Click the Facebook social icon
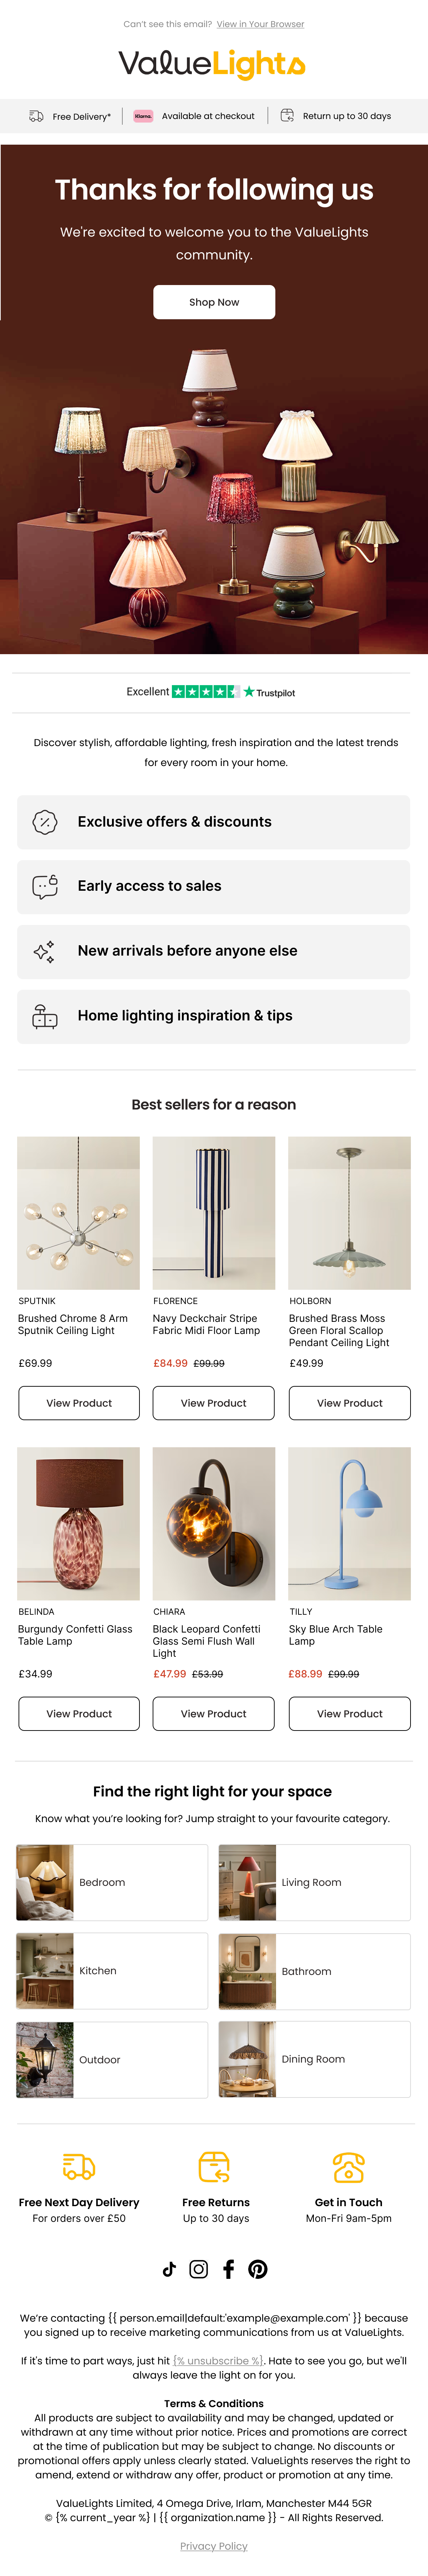This screenshot has height=2576, width=428. 228,2269
